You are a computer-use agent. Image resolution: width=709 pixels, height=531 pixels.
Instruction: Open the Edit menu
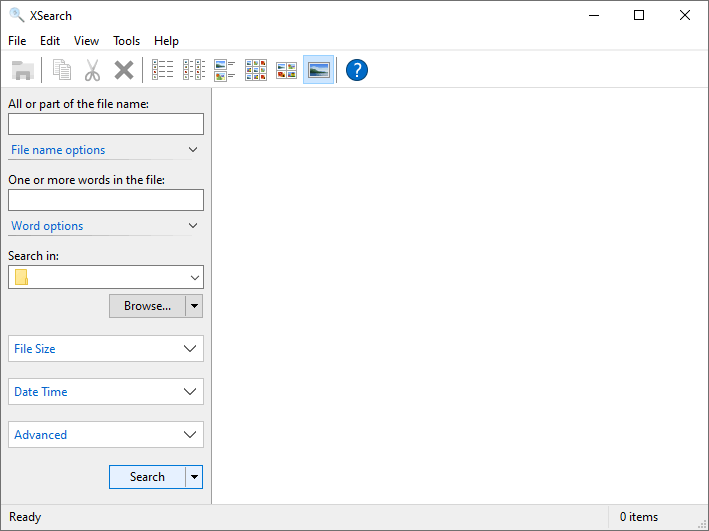[50, 41]
